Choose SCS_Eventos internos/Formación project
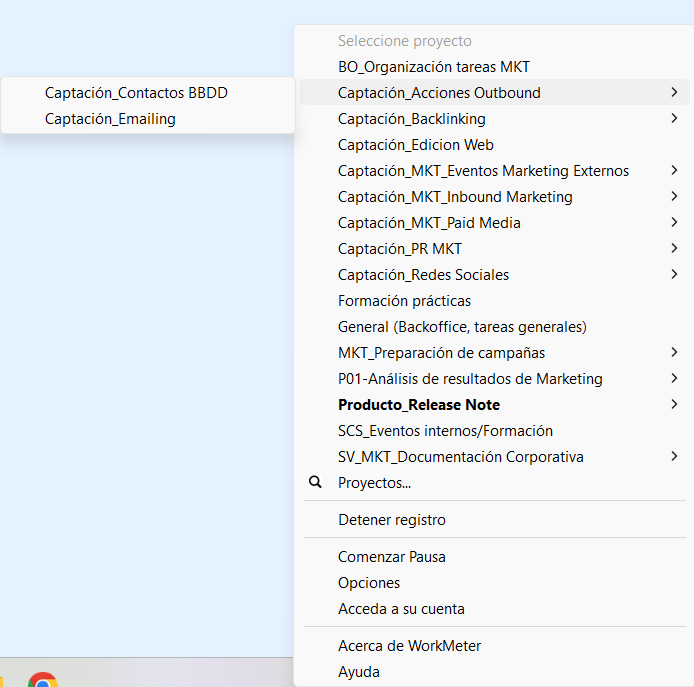 (x=445, y=431)
